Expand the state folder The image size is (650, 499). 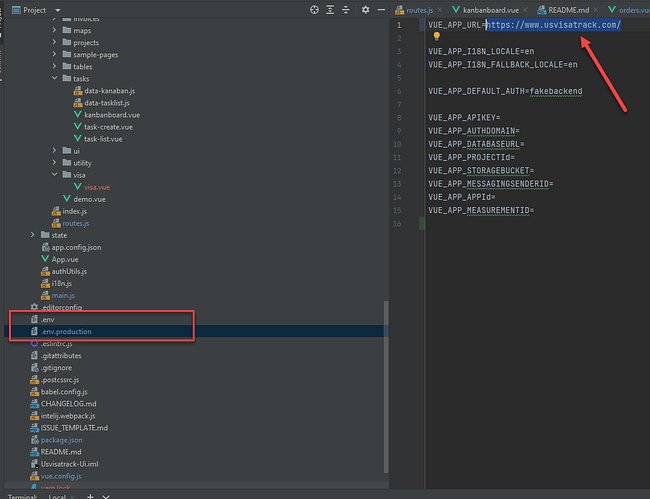coord(33,235)
